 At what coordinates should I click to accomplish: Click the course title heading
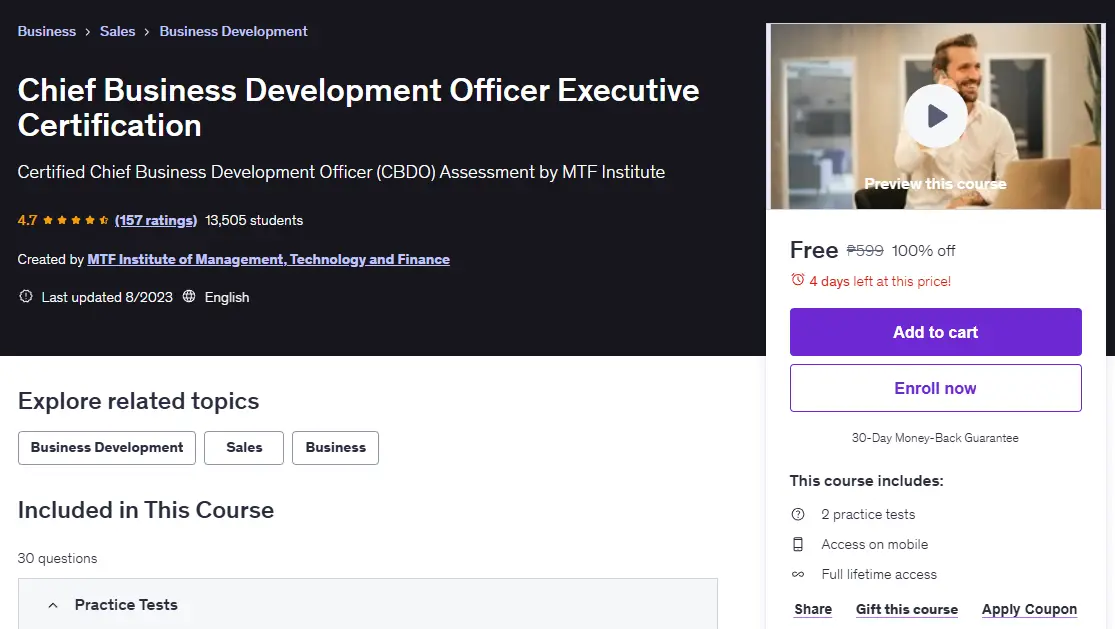(x=358, y=108)
